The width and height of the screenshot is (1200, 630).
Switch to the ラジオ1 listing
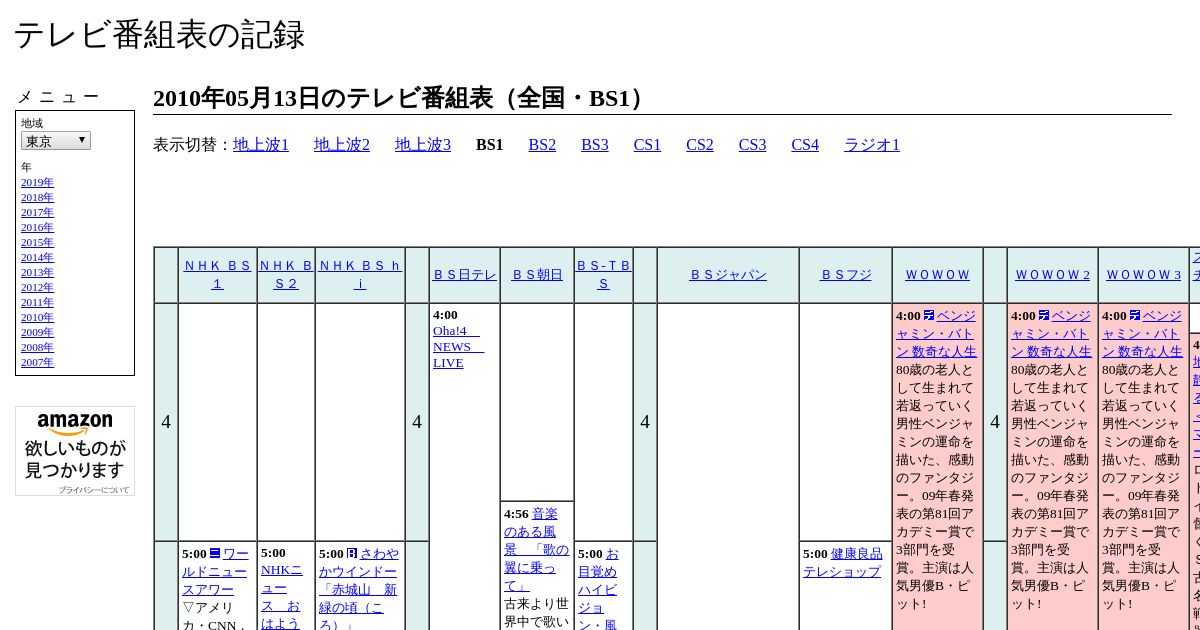(x=872, y=145)
